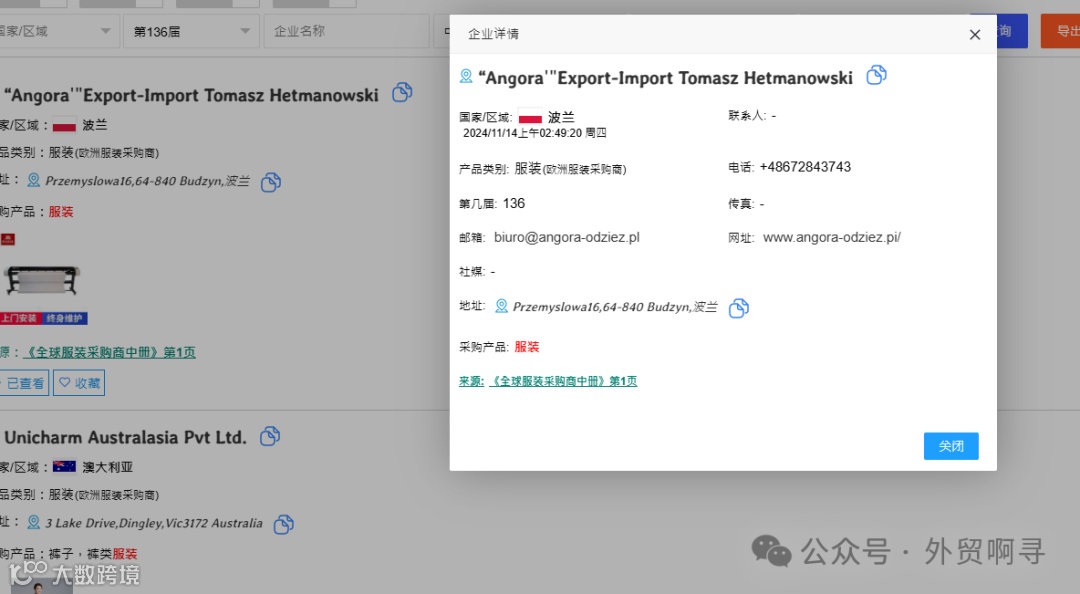The image size is (1080, 594).
Task: Copy the address icon in the dialog
Action: tap(738, 307)
